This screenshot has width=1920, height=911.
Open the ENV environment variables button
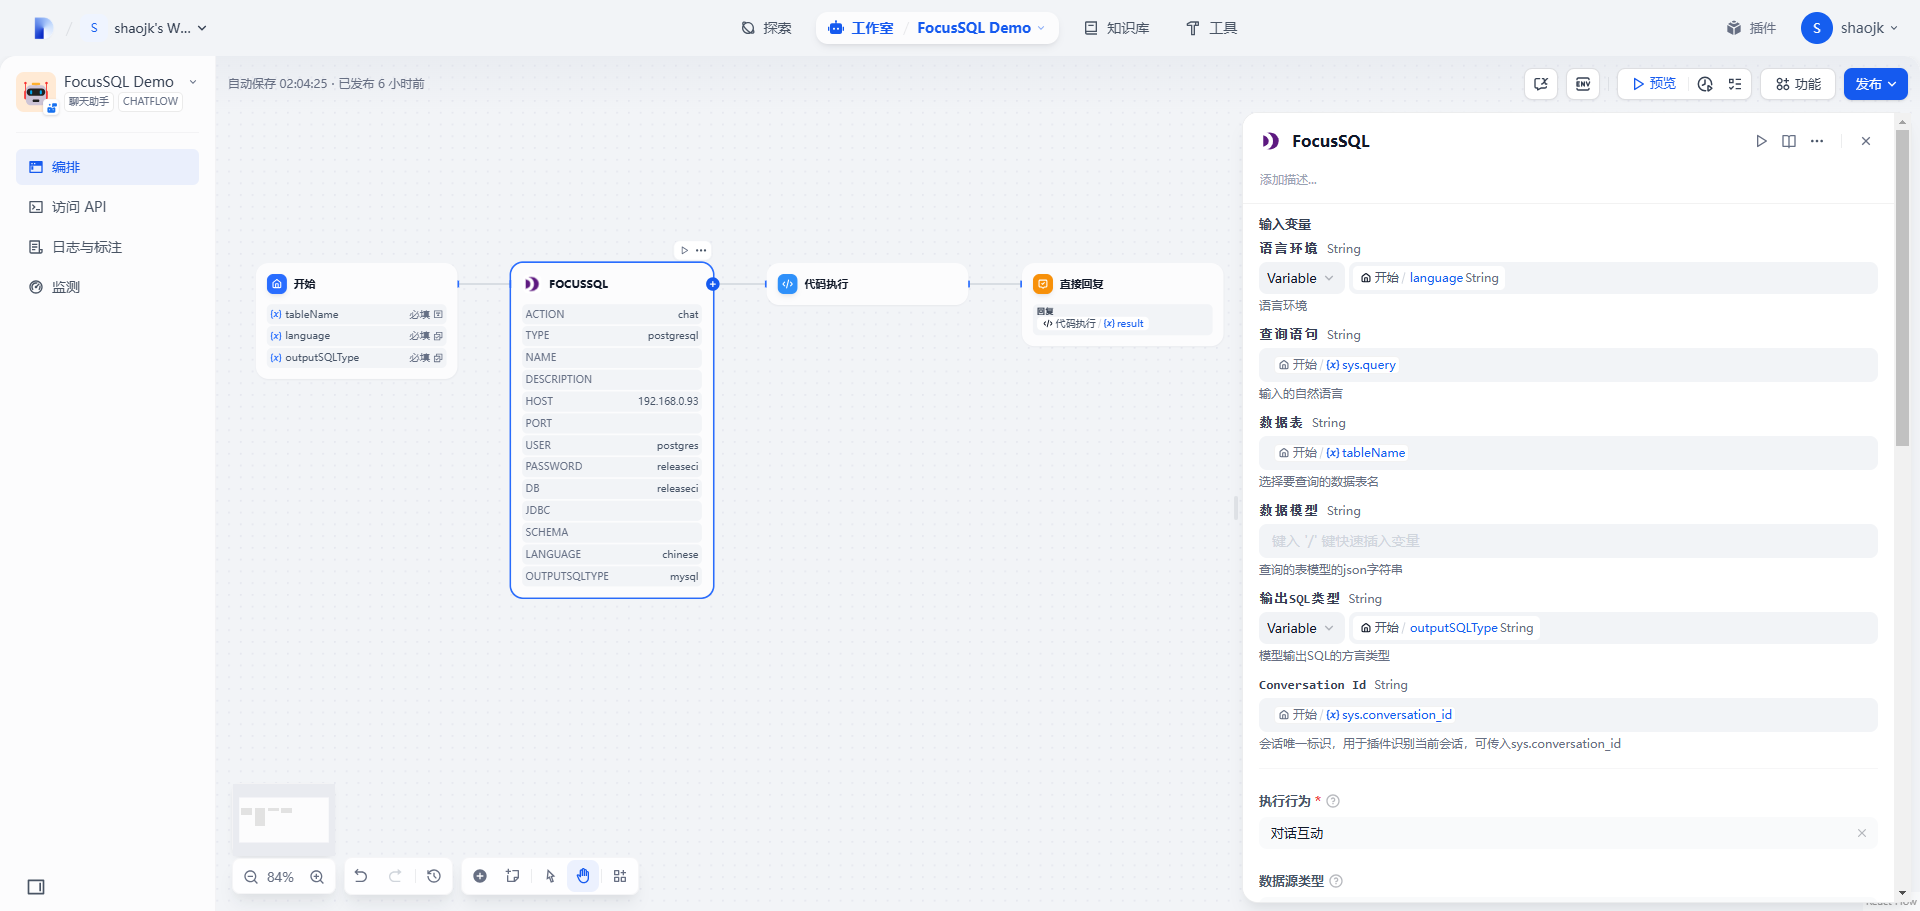pyautogui.click(x=1583, y=84)
